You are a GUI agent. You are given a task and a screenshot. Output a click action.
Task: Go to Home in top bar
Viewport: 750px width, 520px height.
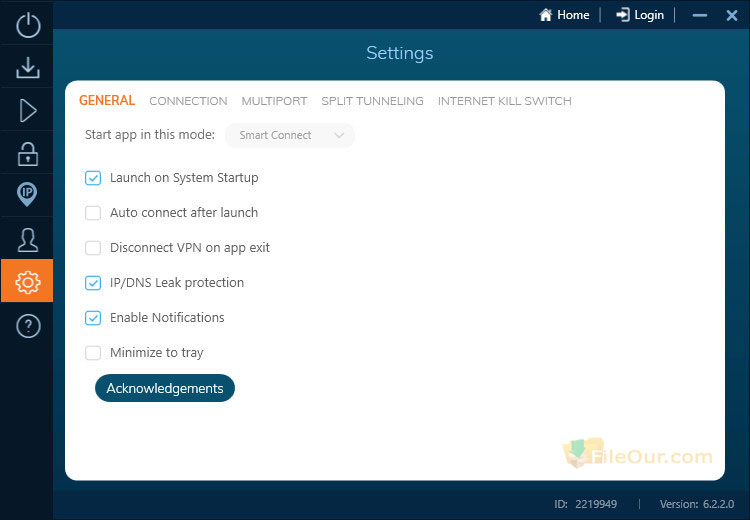(564, 15)
